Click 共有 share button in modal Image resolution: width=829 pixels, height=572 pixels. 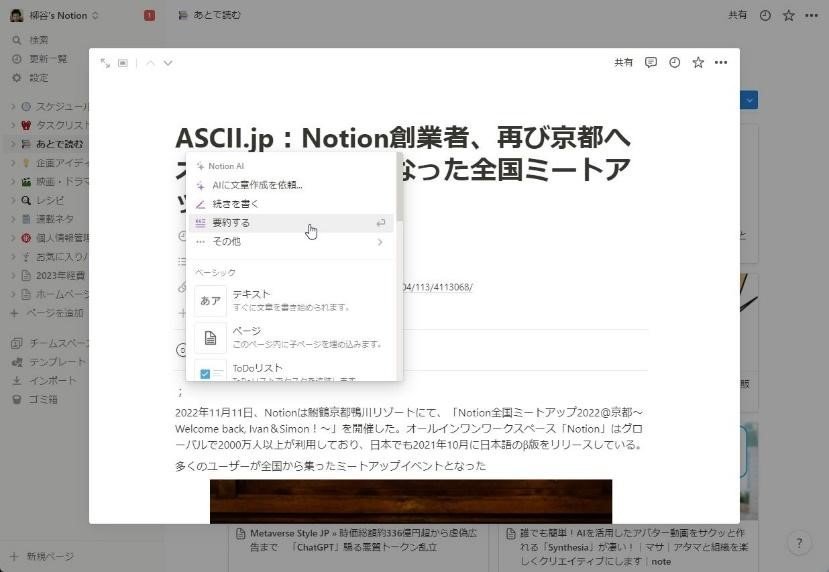point(623,62)
